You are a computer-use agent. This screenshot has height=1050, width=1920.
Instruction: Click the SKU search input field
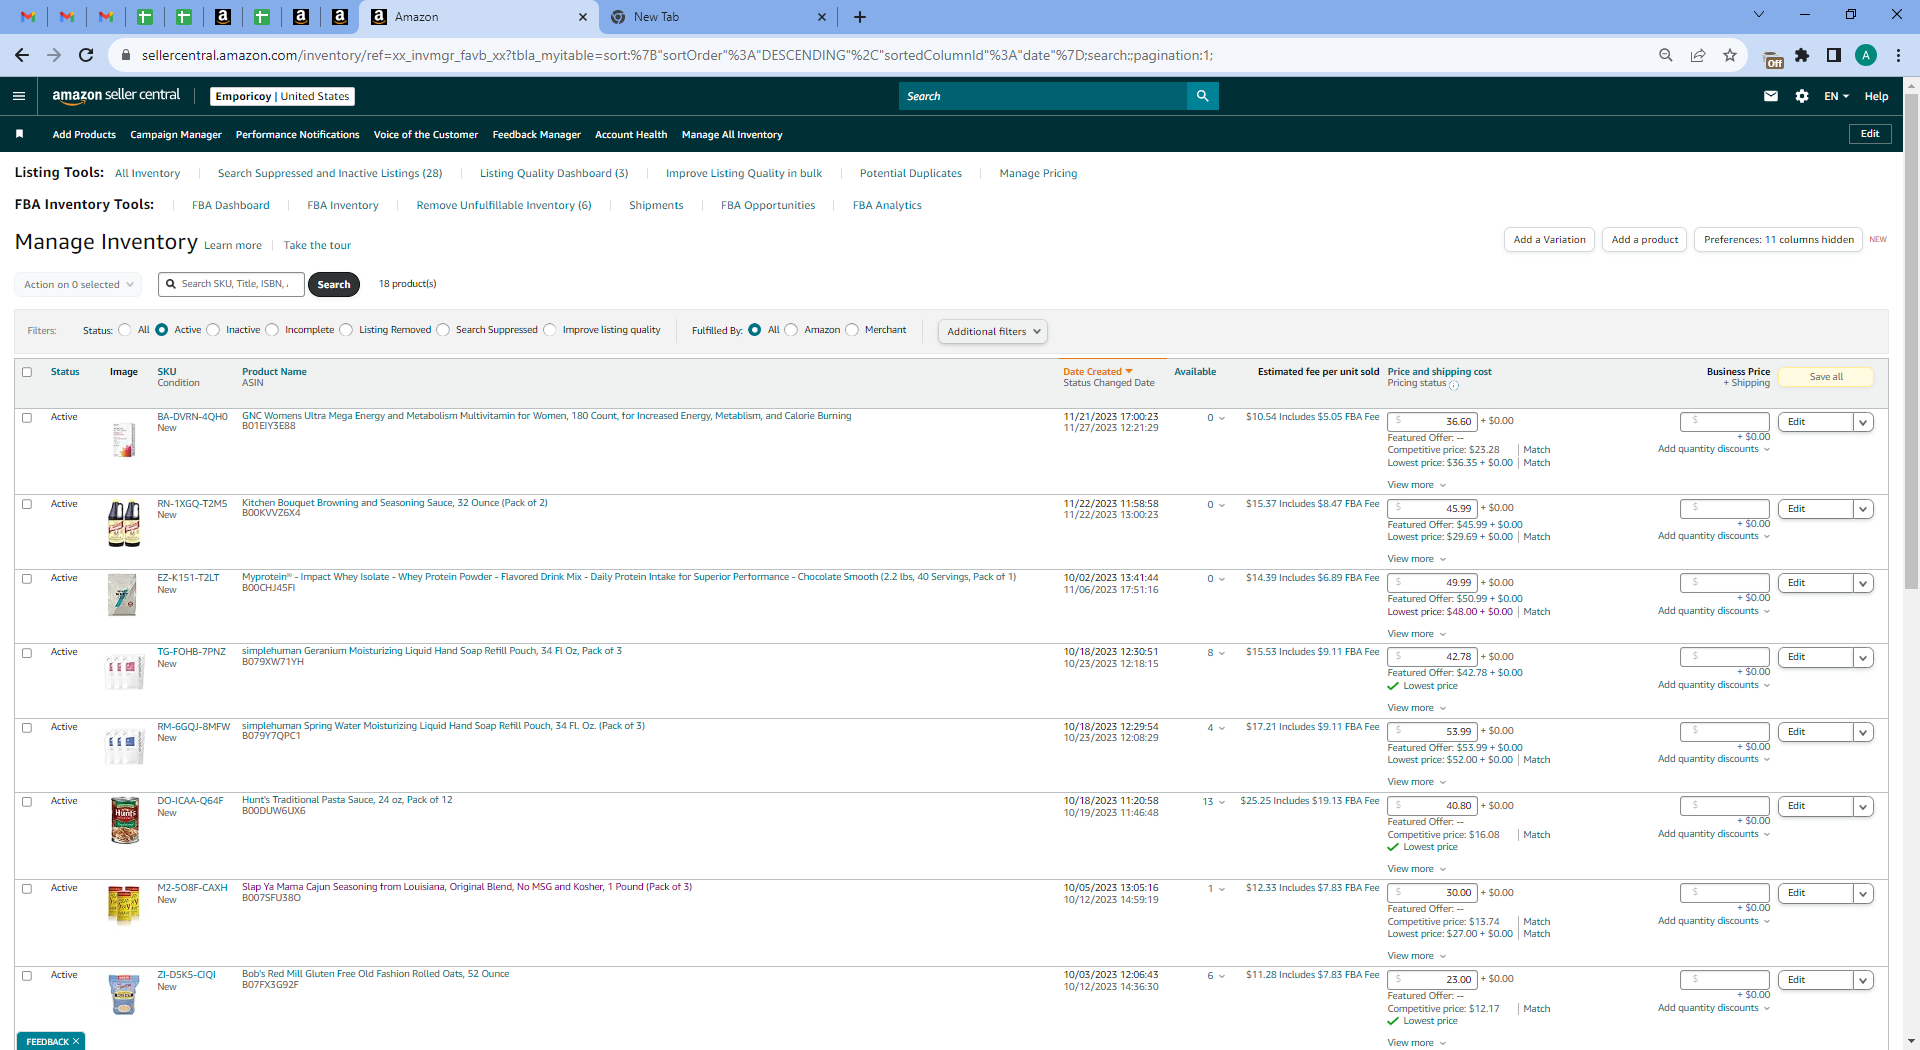(231, 284)
